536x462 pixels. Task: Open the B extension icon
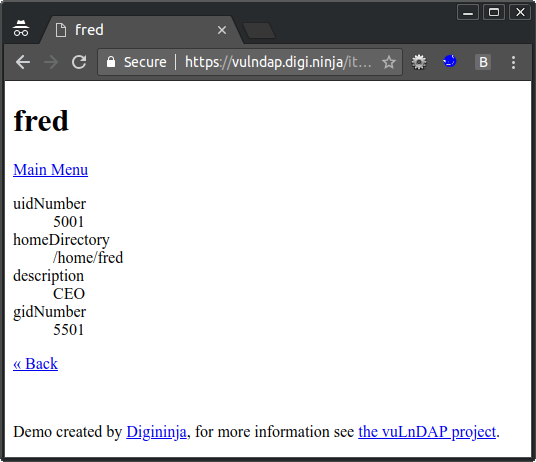pos(483,62)
